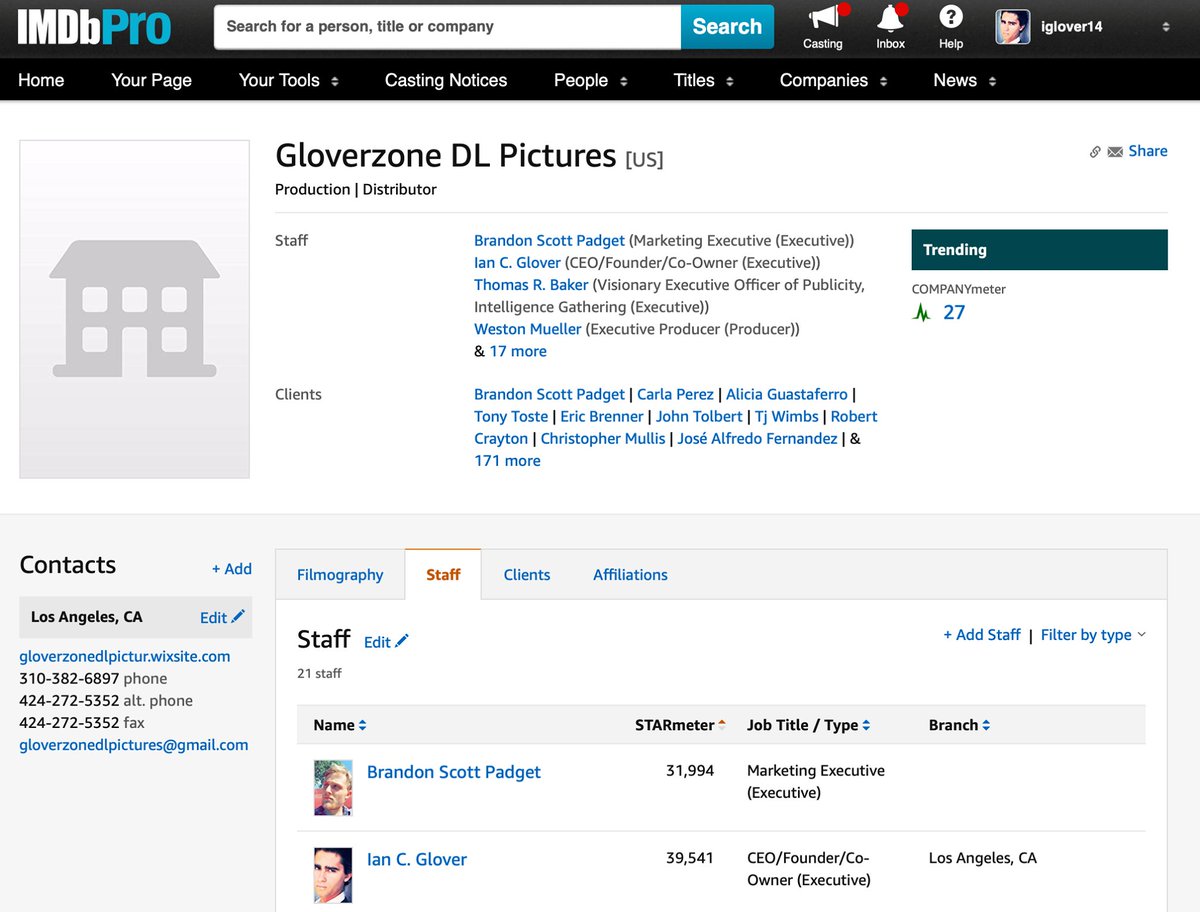Open John Tolbert client link

[x=699, y=417]
